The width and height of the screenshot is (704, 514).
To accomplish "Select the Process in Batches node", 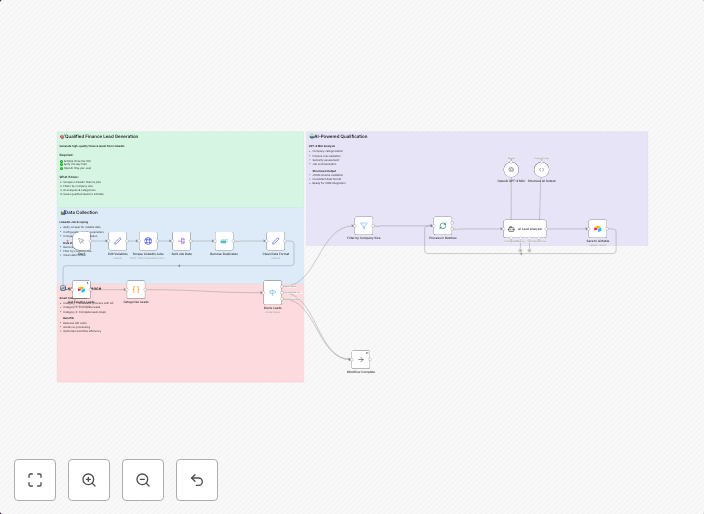I will 442,226.
